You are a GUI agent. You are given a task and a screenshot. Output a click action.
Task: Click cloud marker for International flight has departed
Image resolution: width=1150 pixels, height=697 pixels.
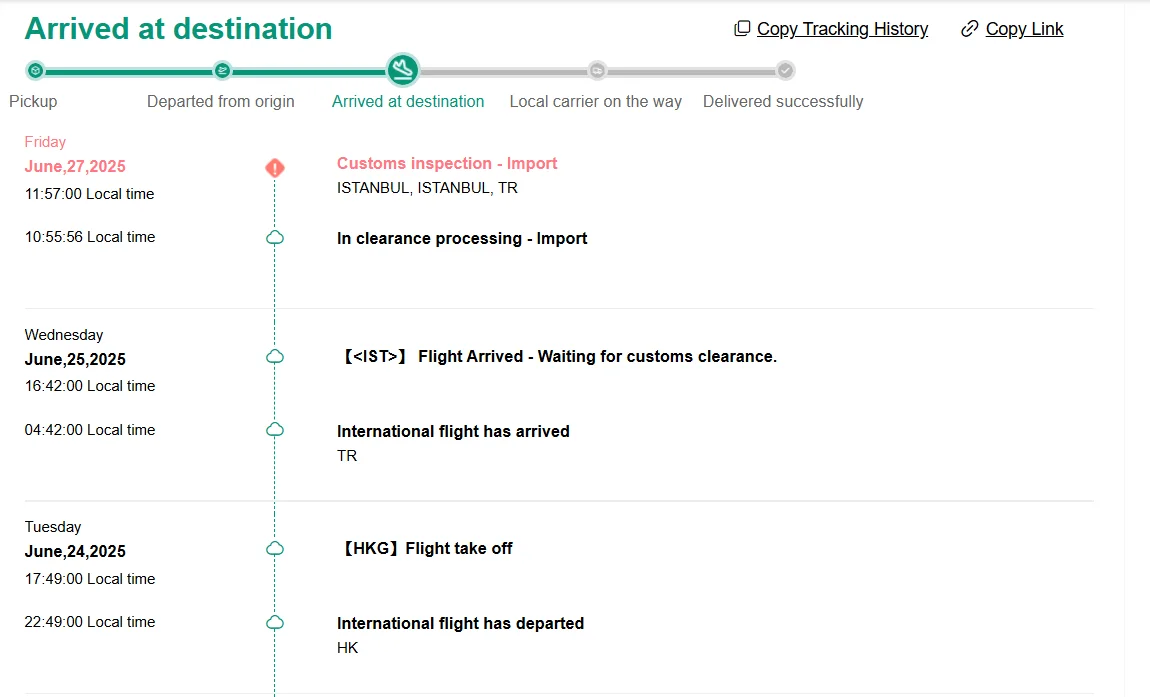(275, 623)
